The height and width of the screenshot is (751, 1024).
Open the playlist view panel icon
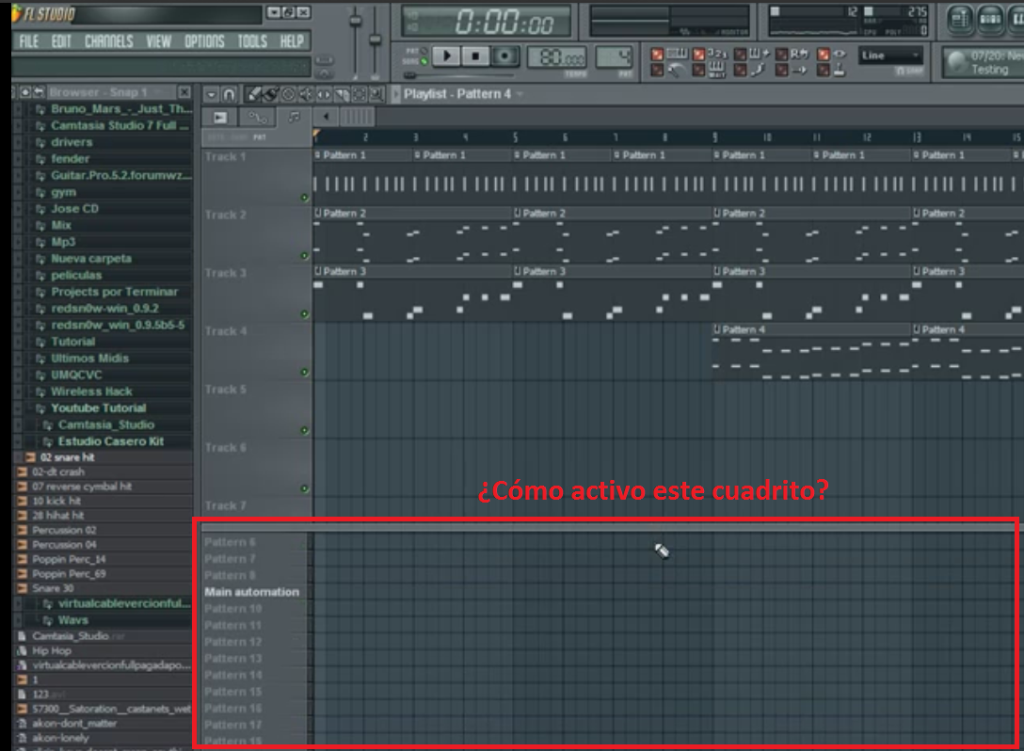coord(959,19)
